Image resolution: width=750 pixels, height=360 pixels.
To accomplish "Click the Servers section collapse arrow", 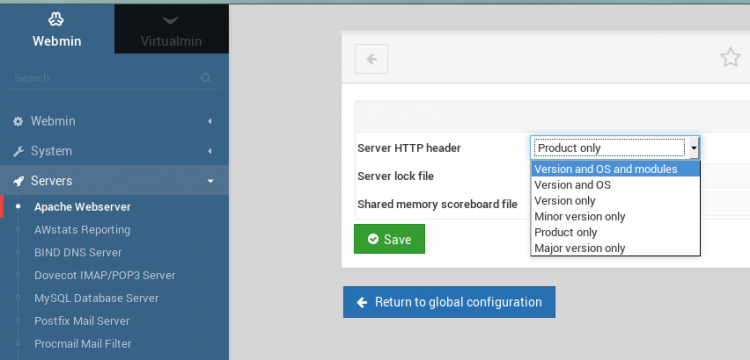I will pos(210,181).
